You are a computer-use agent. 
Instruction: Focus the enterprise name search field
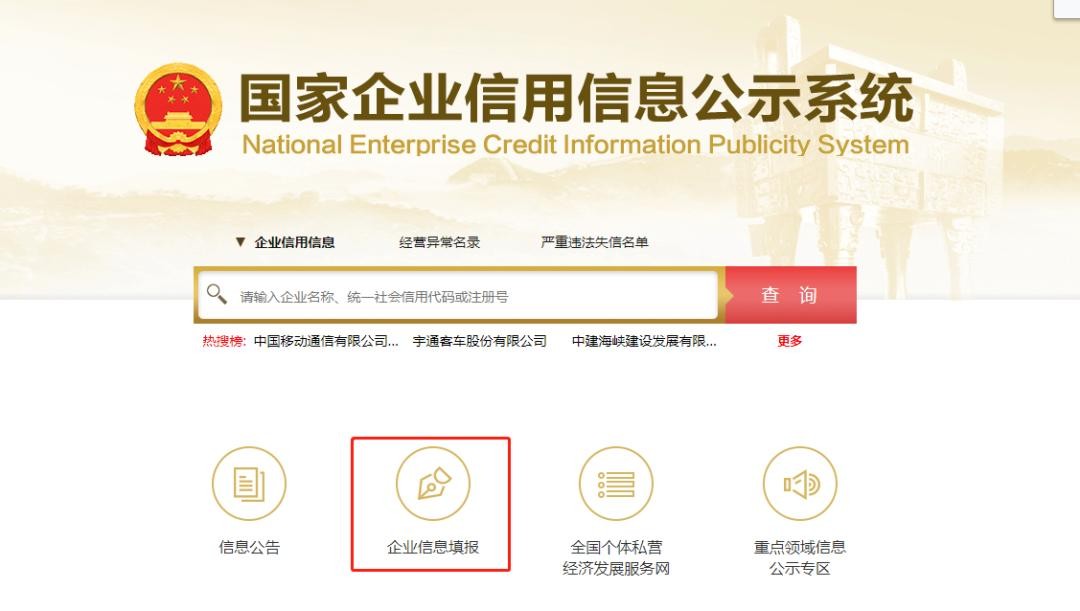tap(458, 296)
